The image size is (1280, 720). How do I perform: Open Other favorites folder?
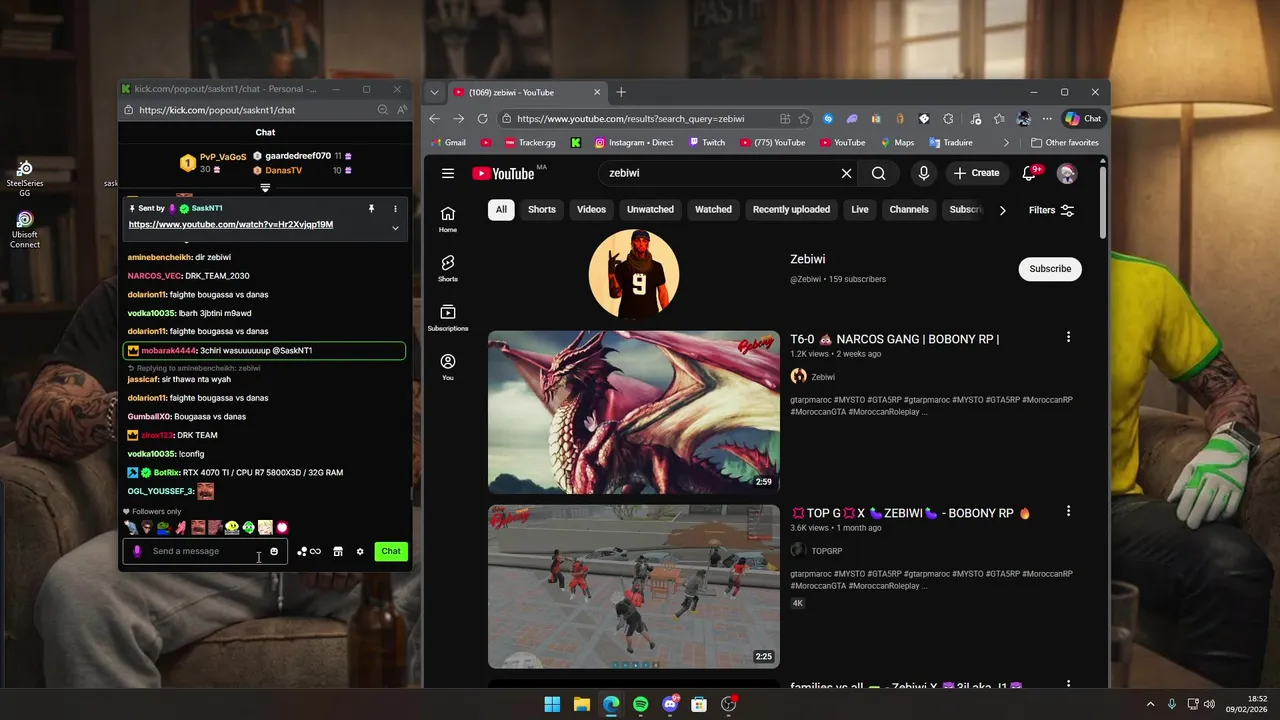(x=1064, y=143)
